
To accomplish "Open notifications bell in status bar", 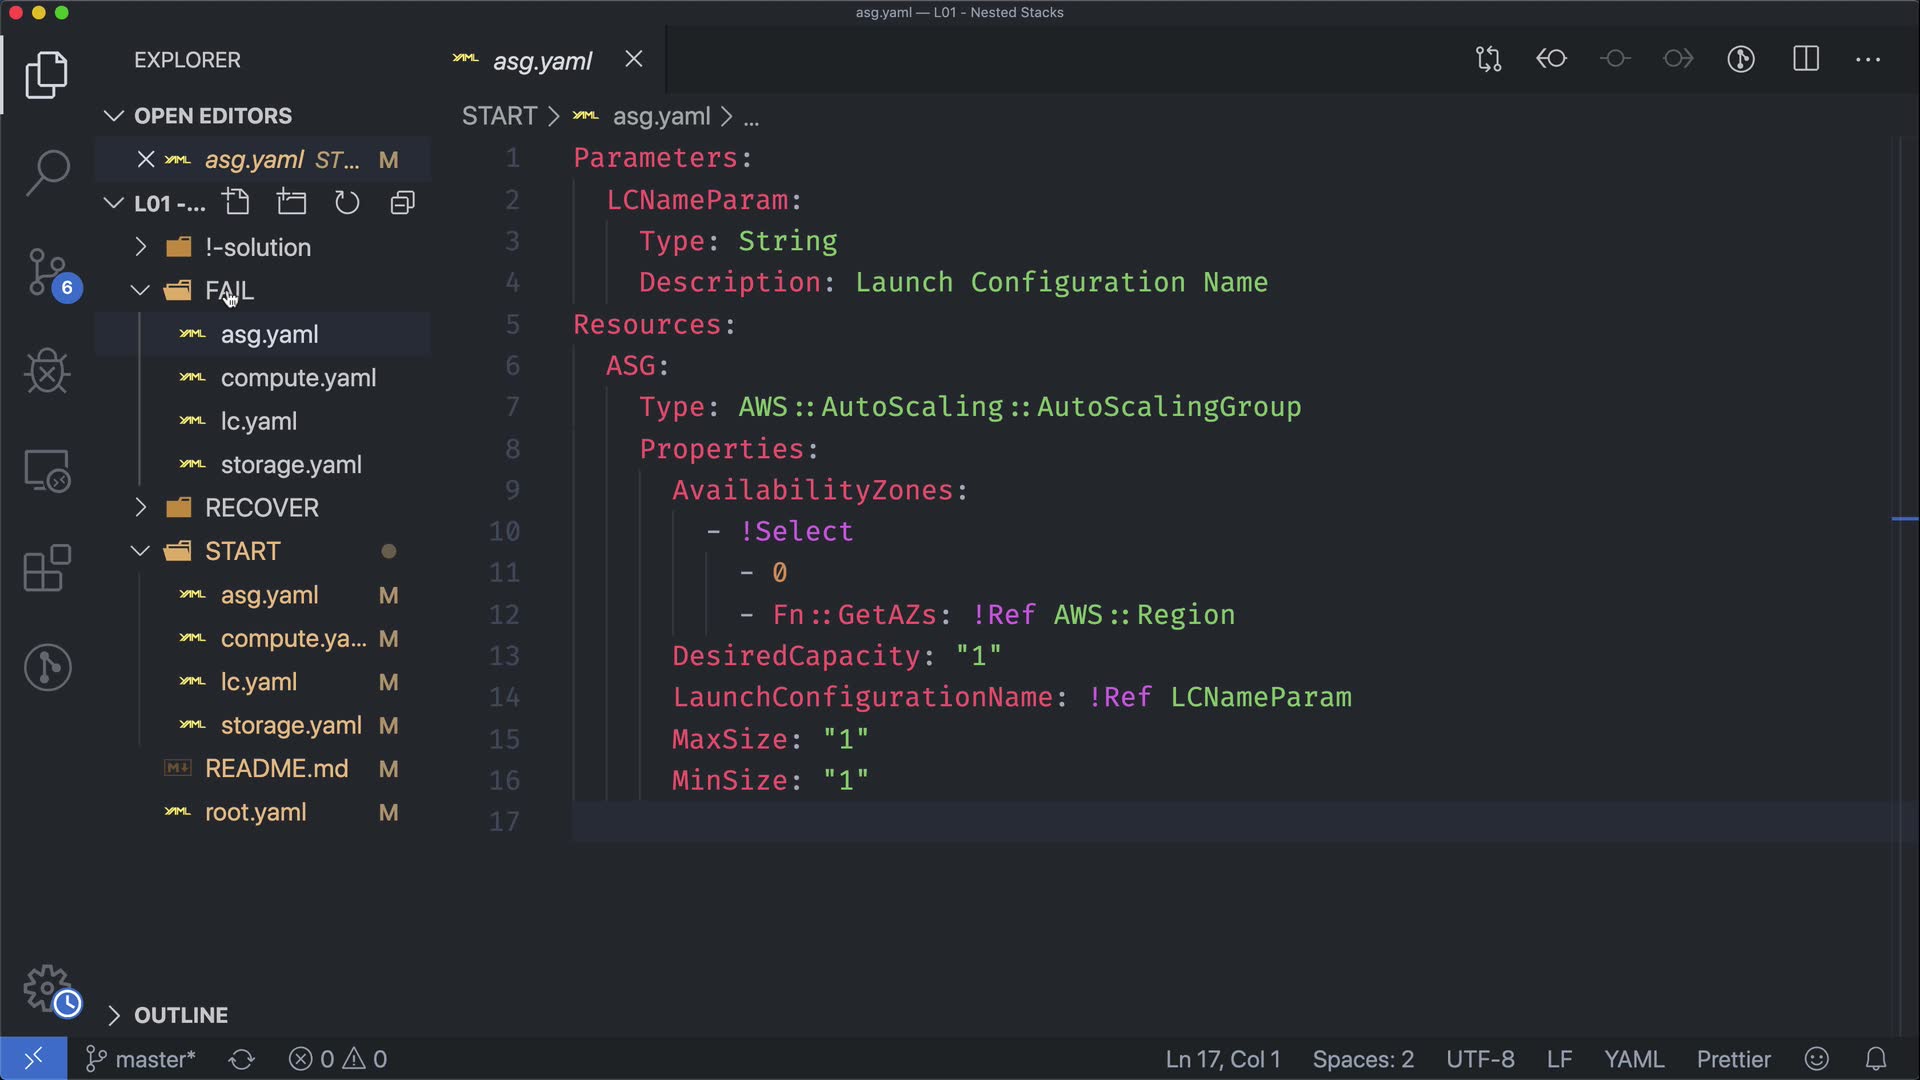I will click(x=1876, y=1059).
